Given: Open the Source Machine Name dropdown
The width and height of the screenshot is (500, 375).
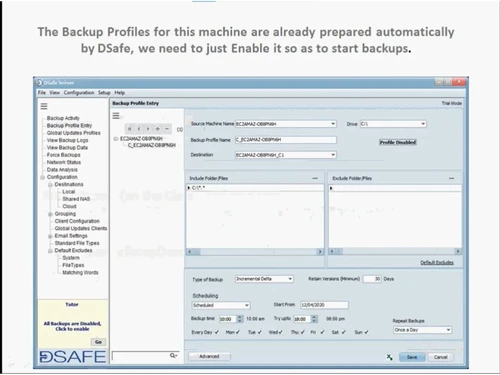Looking at the screenshot, I should pyautogui.click(x=333, y=124).
